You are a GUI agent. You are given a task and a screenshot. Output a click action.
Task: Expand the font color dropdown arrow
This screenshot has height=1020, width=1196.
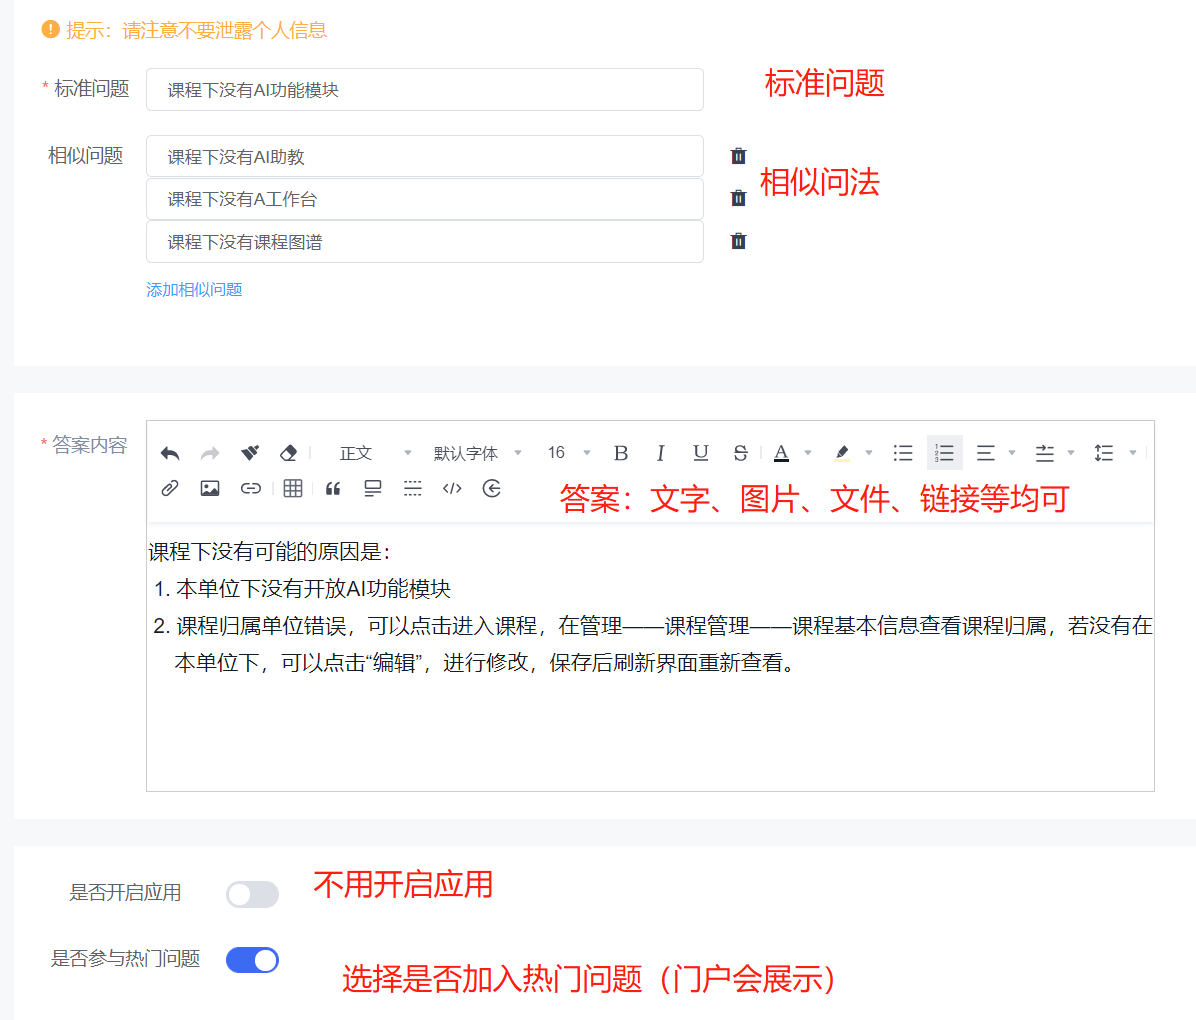(x=808, y=453)
